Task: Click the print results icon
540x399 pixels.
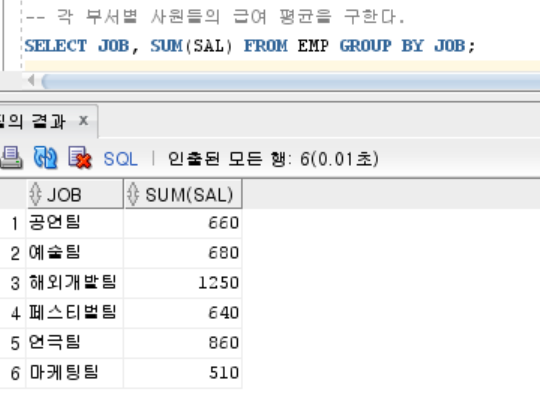Action: click(x=11, y=158)
